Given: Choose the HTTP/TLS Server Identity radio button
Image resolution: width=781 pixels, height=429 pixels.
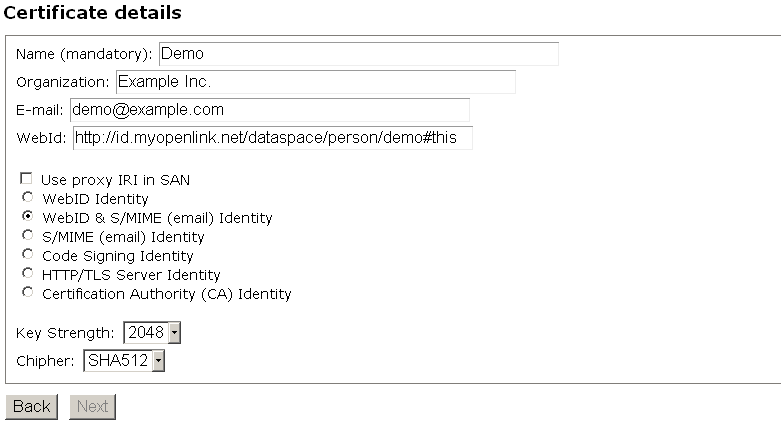Looking at the screenshot, I should [27, 274].
